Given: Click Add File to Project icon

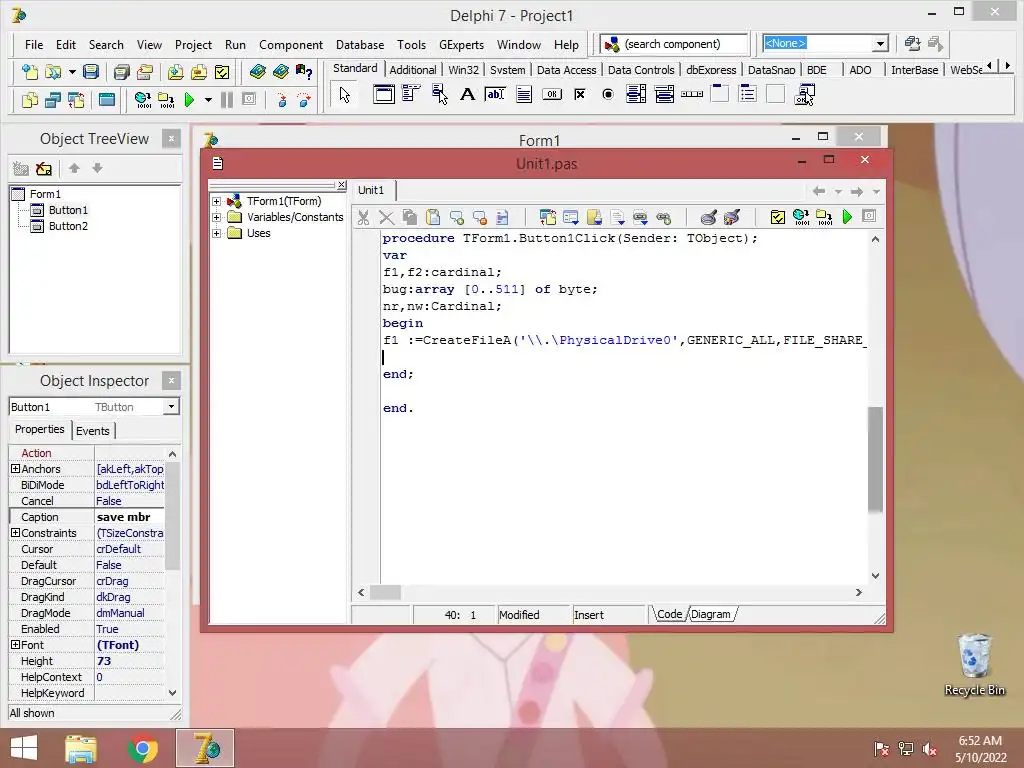Looking at the screenshot, I should coord(175,72).
